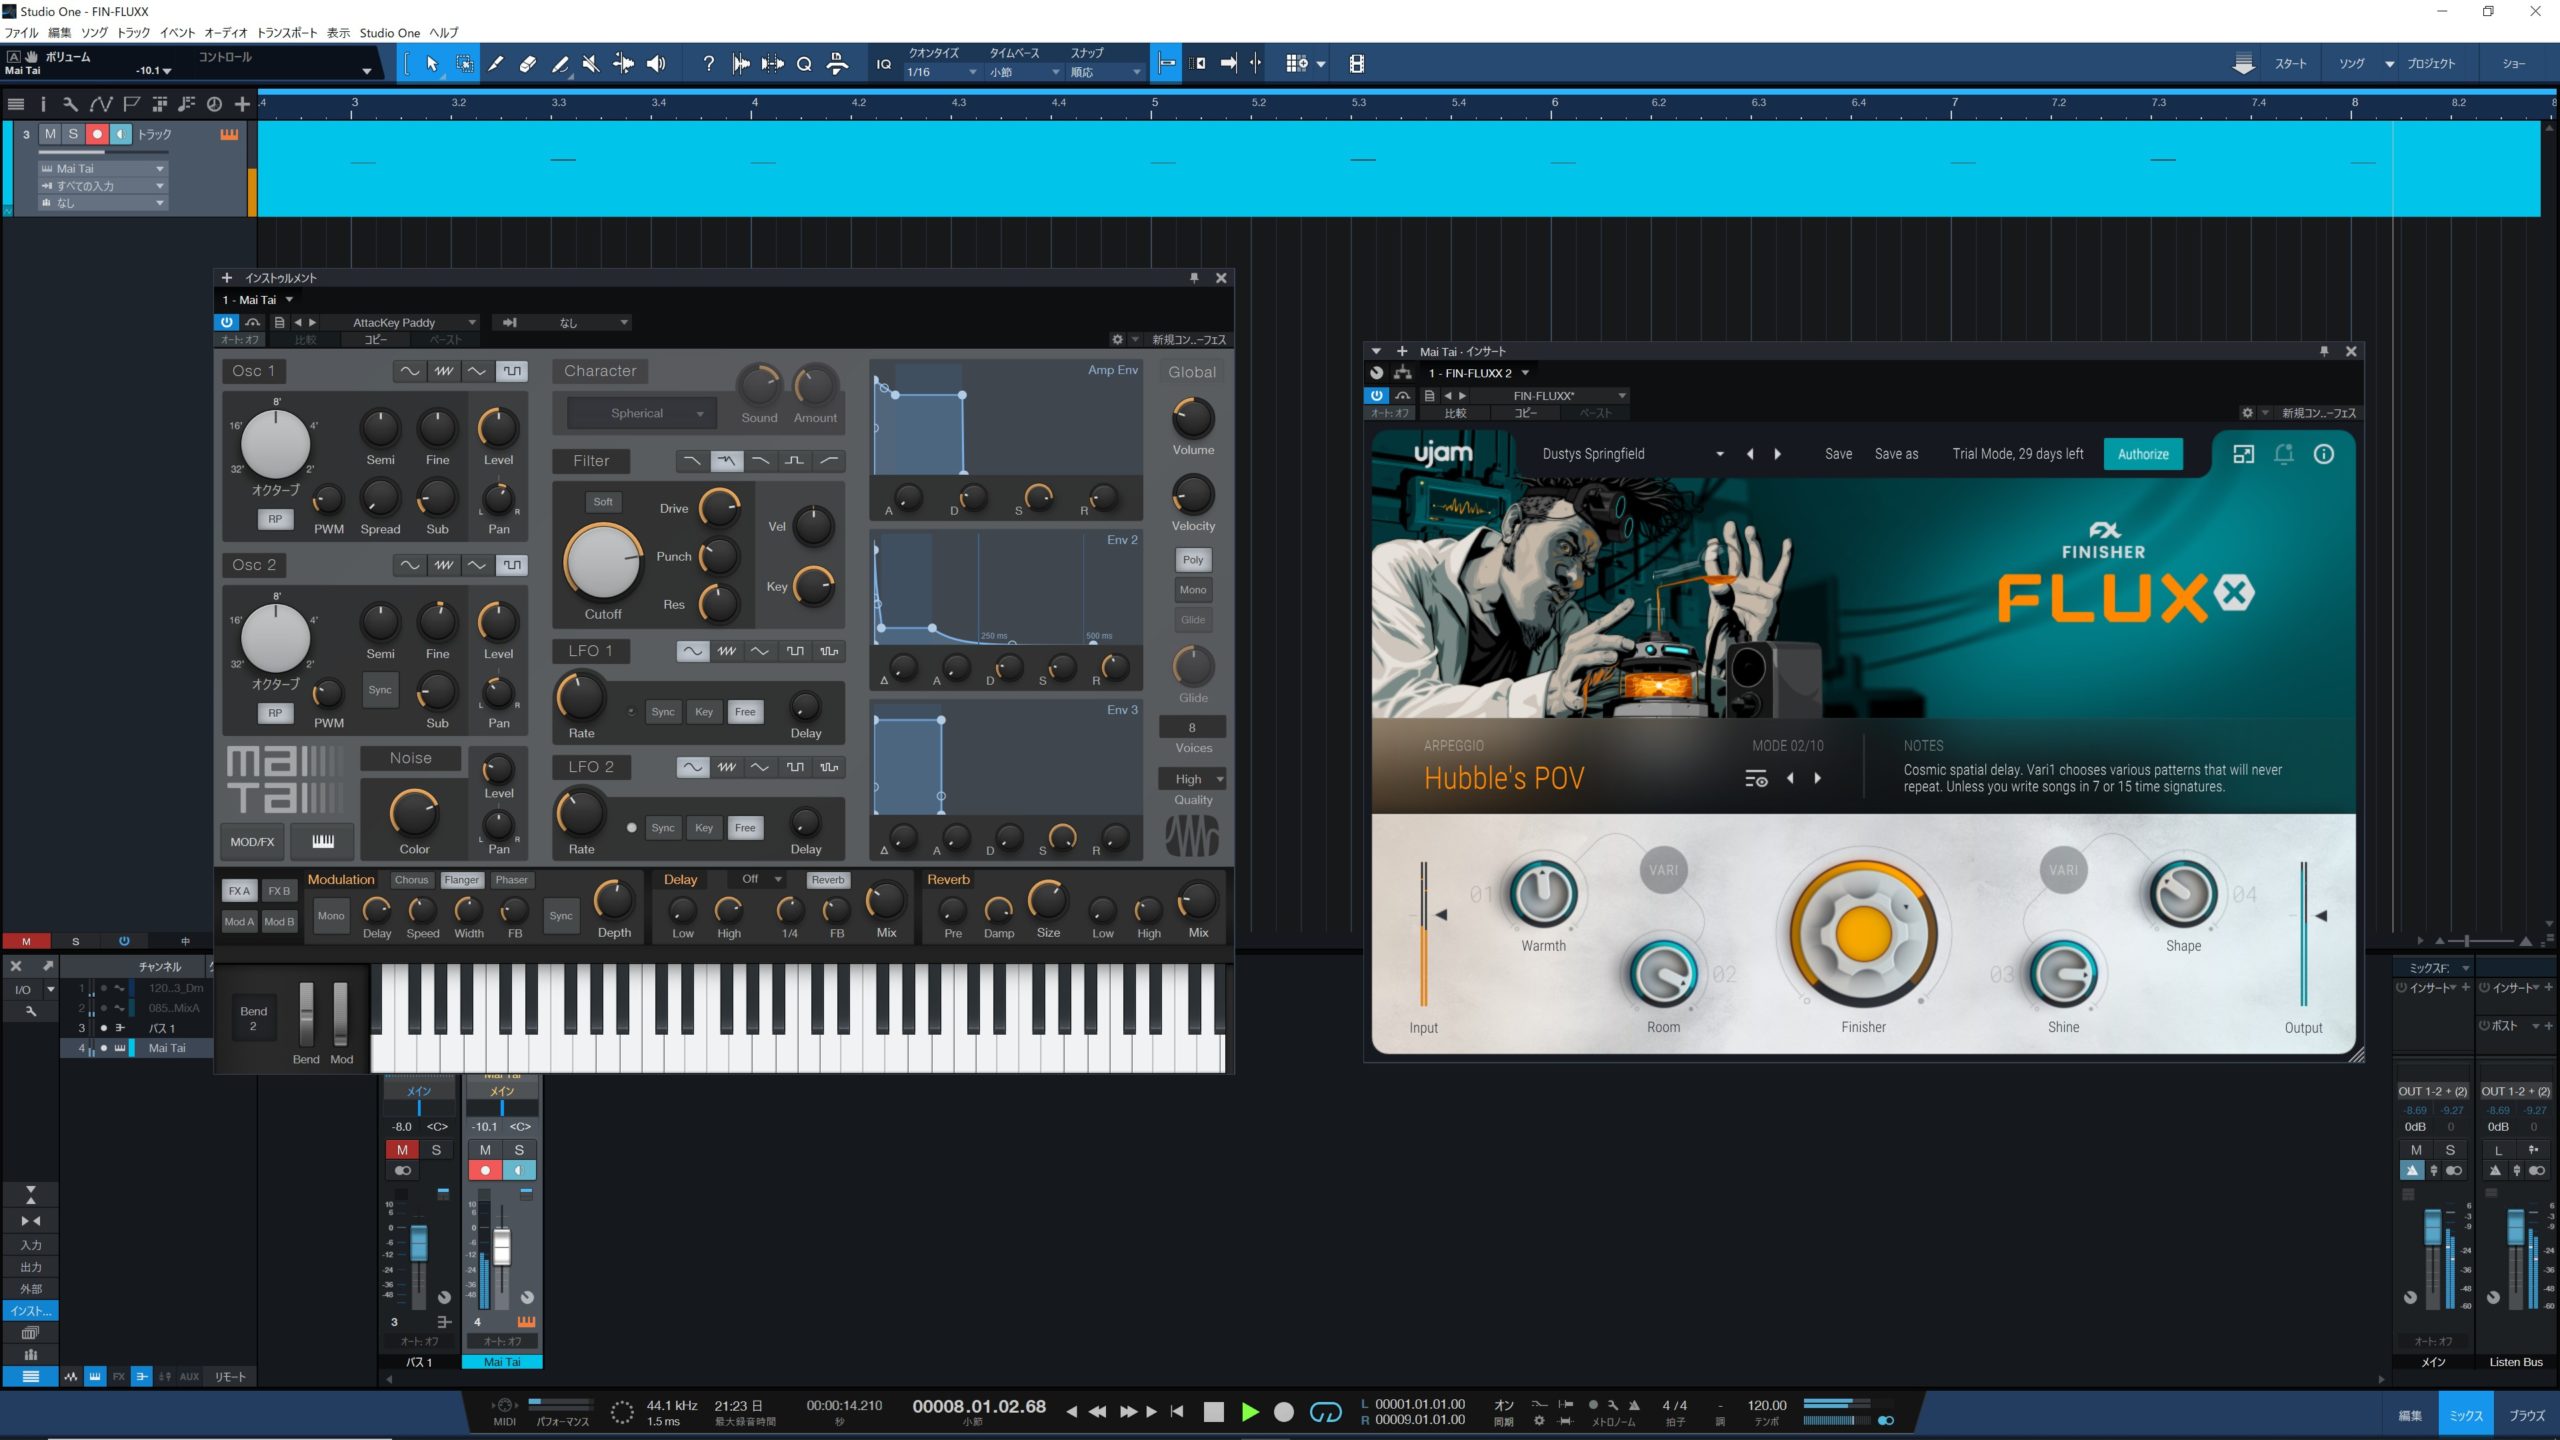Toggle LFO 1 Sync button
The image size is (2560, 1440).
click(663, 712)
